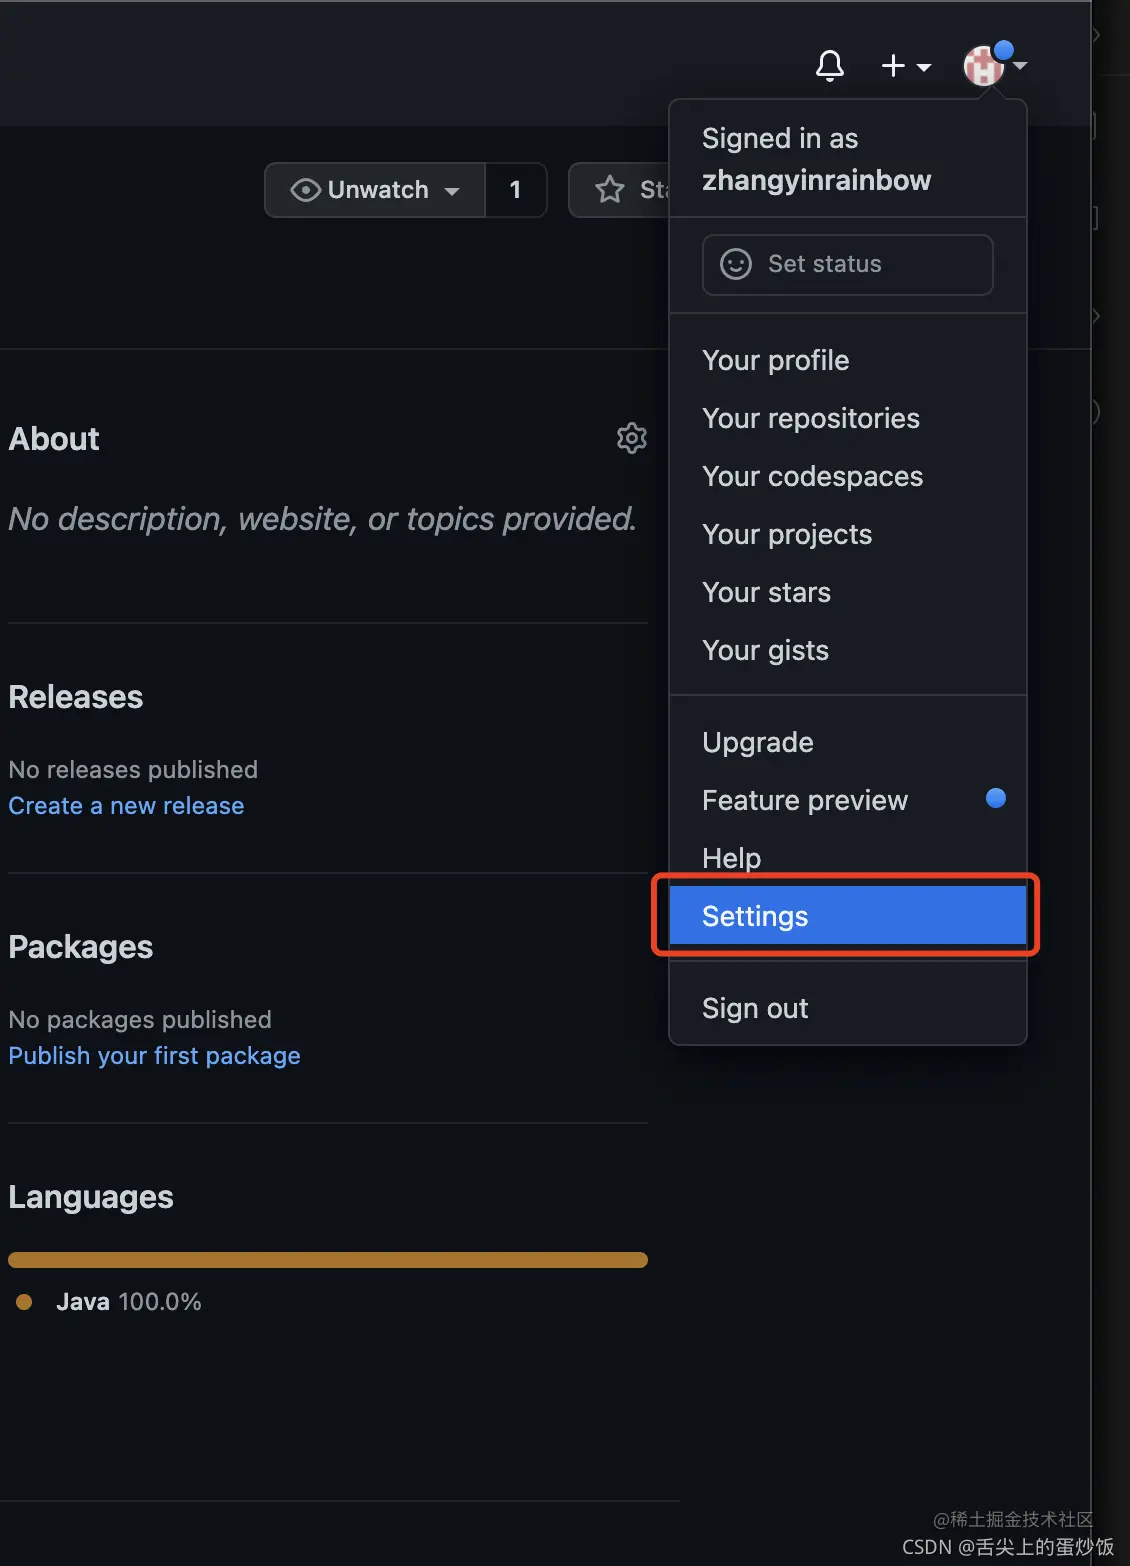
Task: Click the user avatar icon
Action: [984, 66]
